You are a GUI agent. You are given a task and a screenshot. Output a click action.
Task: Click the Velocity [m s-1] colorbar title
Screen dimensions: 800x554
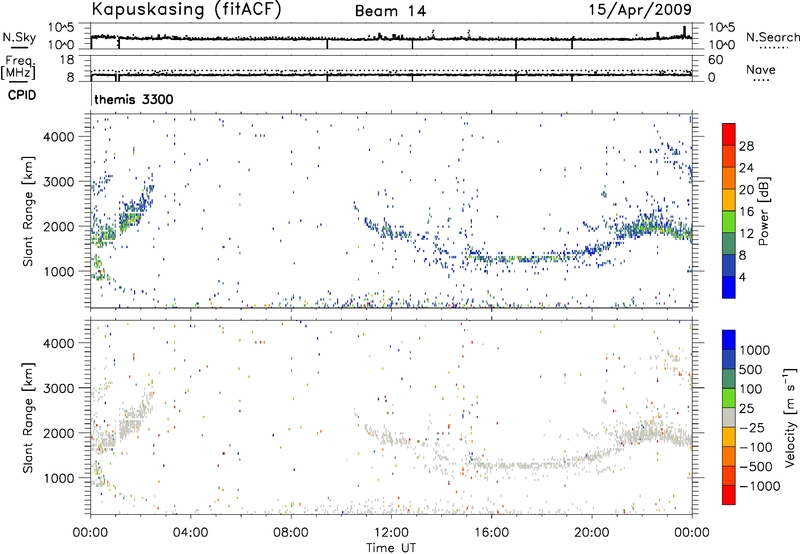click(789, 417)
